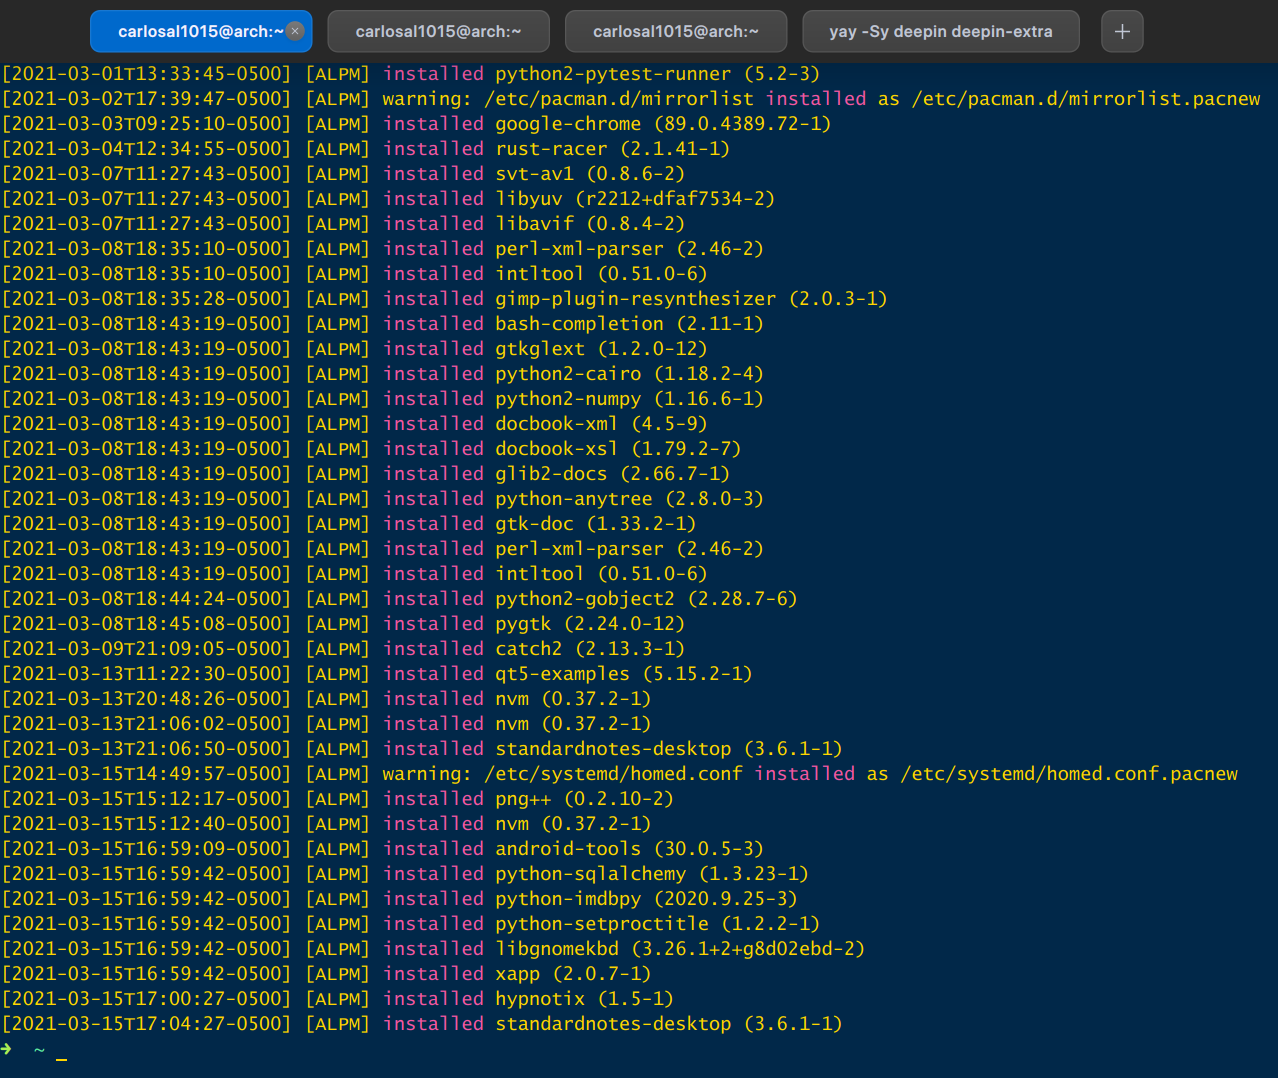
Task: Select the python-anytree (2.8.0-3) package text
Action: coord(629,499)
